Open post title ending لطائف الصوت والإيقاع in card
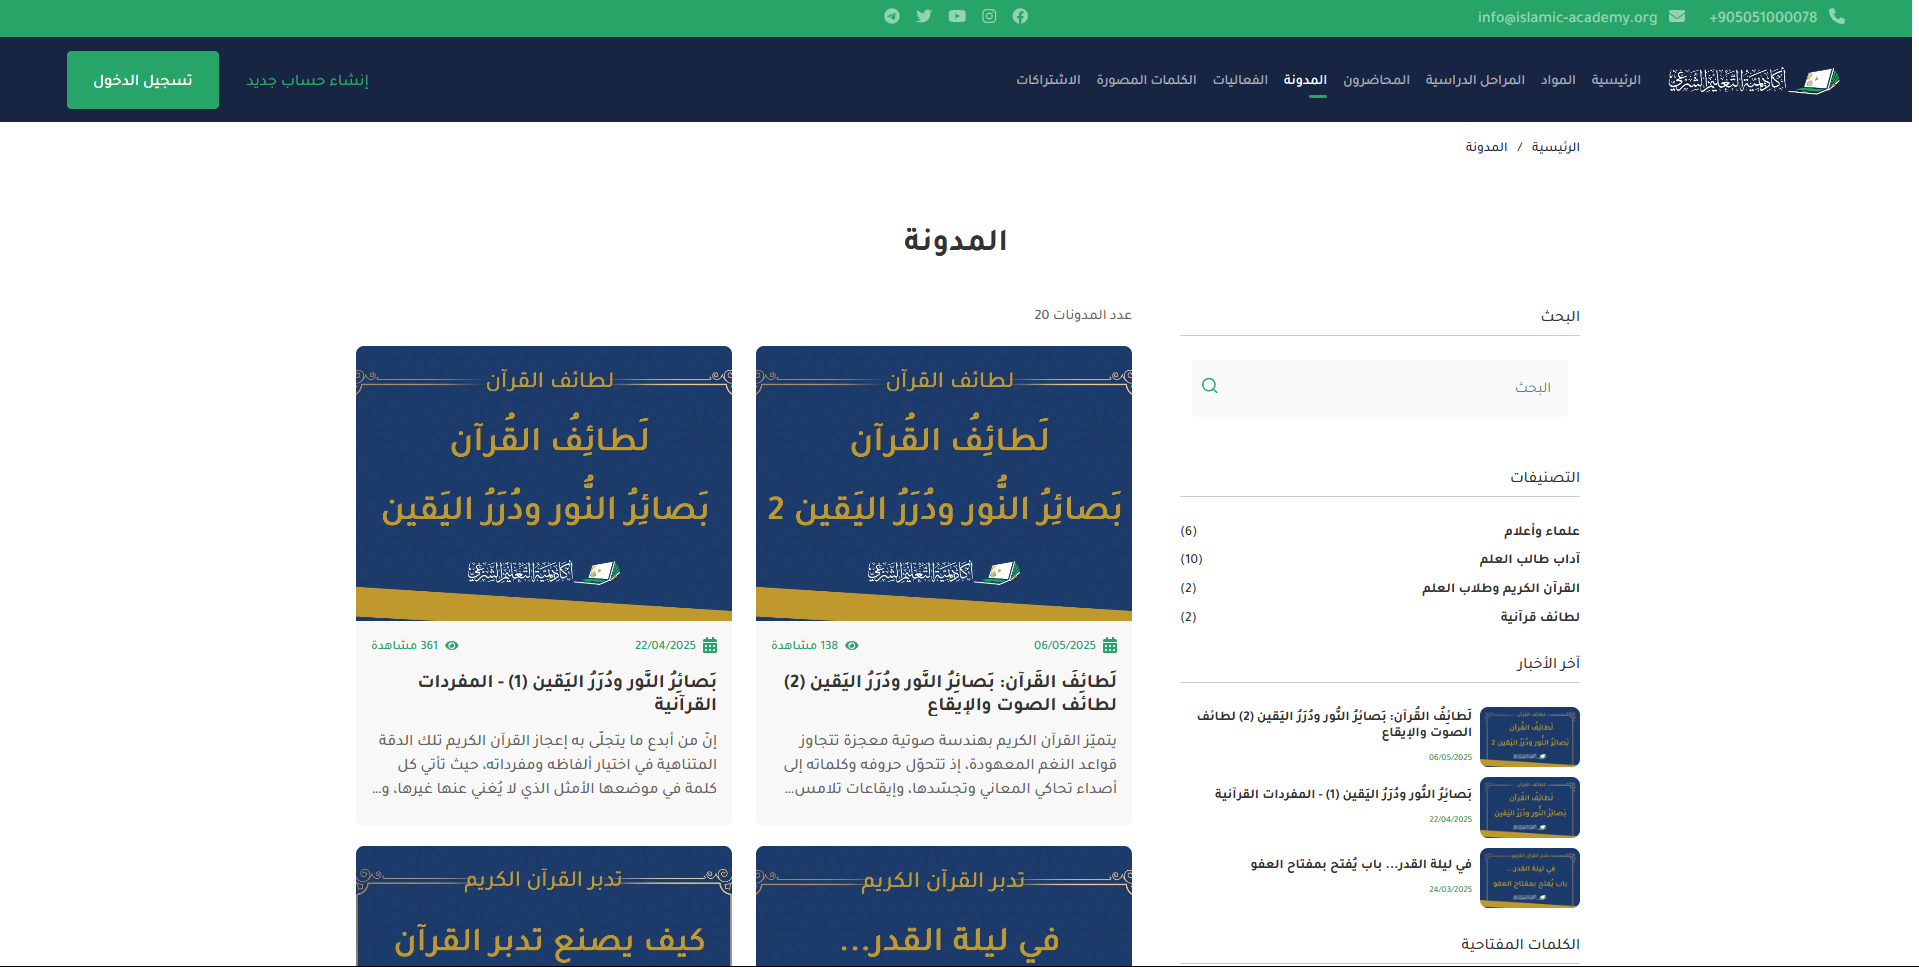 pyautogui.click(x=950, y=693)
